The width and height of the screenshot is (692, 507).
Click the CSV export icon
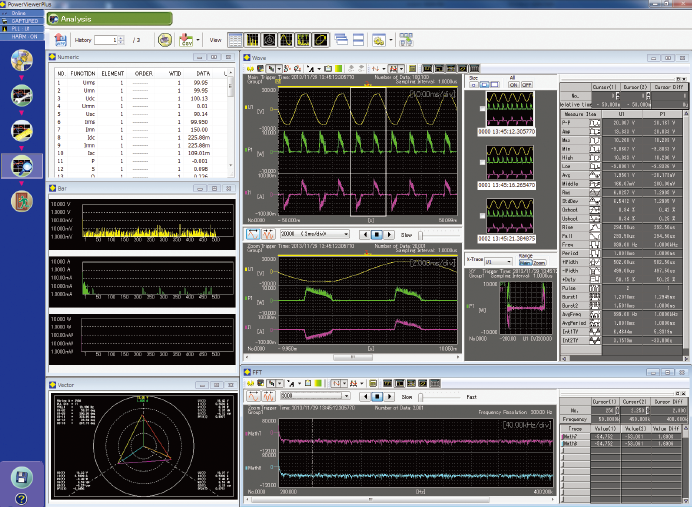[x=187, y=40]
